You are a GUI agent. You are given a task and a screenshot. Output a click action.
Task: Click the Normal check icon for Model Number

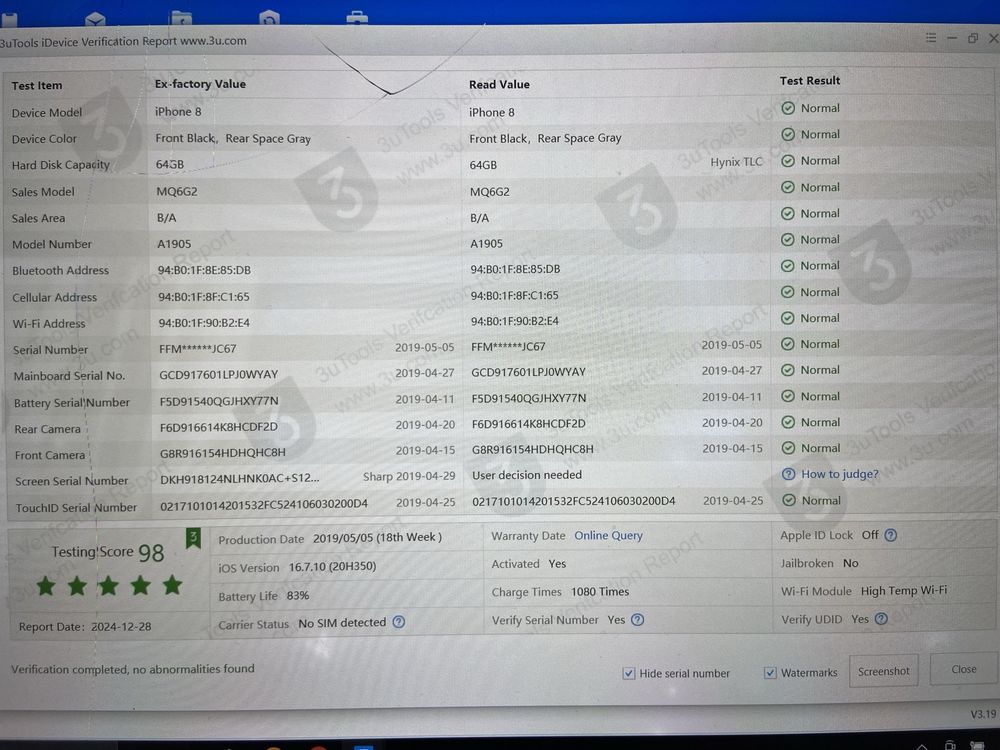788,240
